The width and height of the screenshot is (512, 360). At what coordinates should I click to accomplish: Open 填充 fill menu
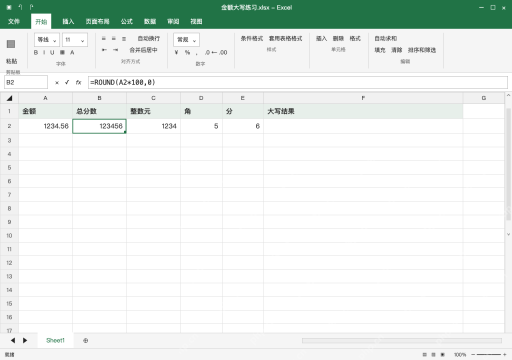[380, 50]
